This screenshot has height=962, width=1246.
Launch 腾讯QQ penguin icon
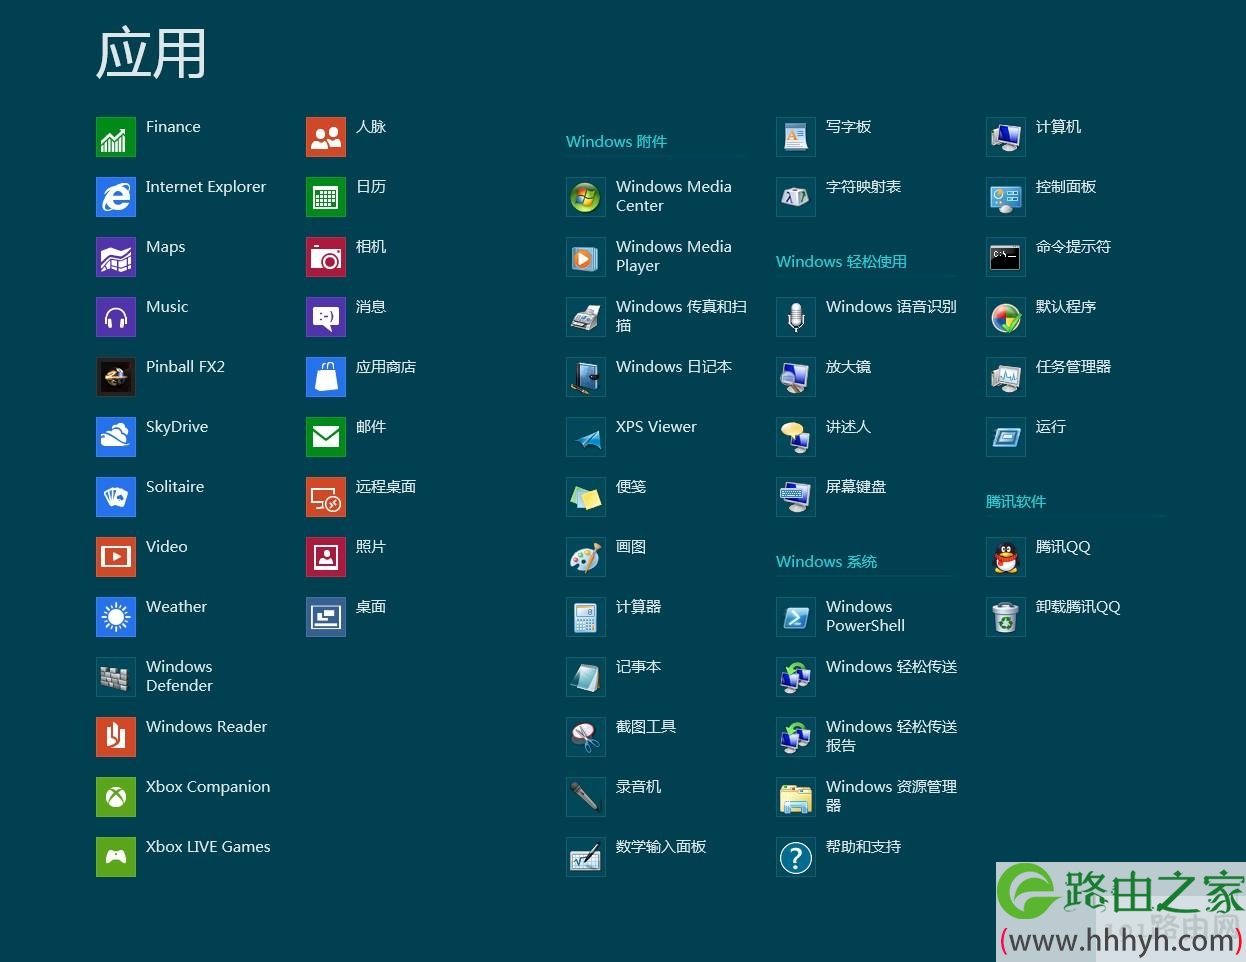tap(1006, 557)
